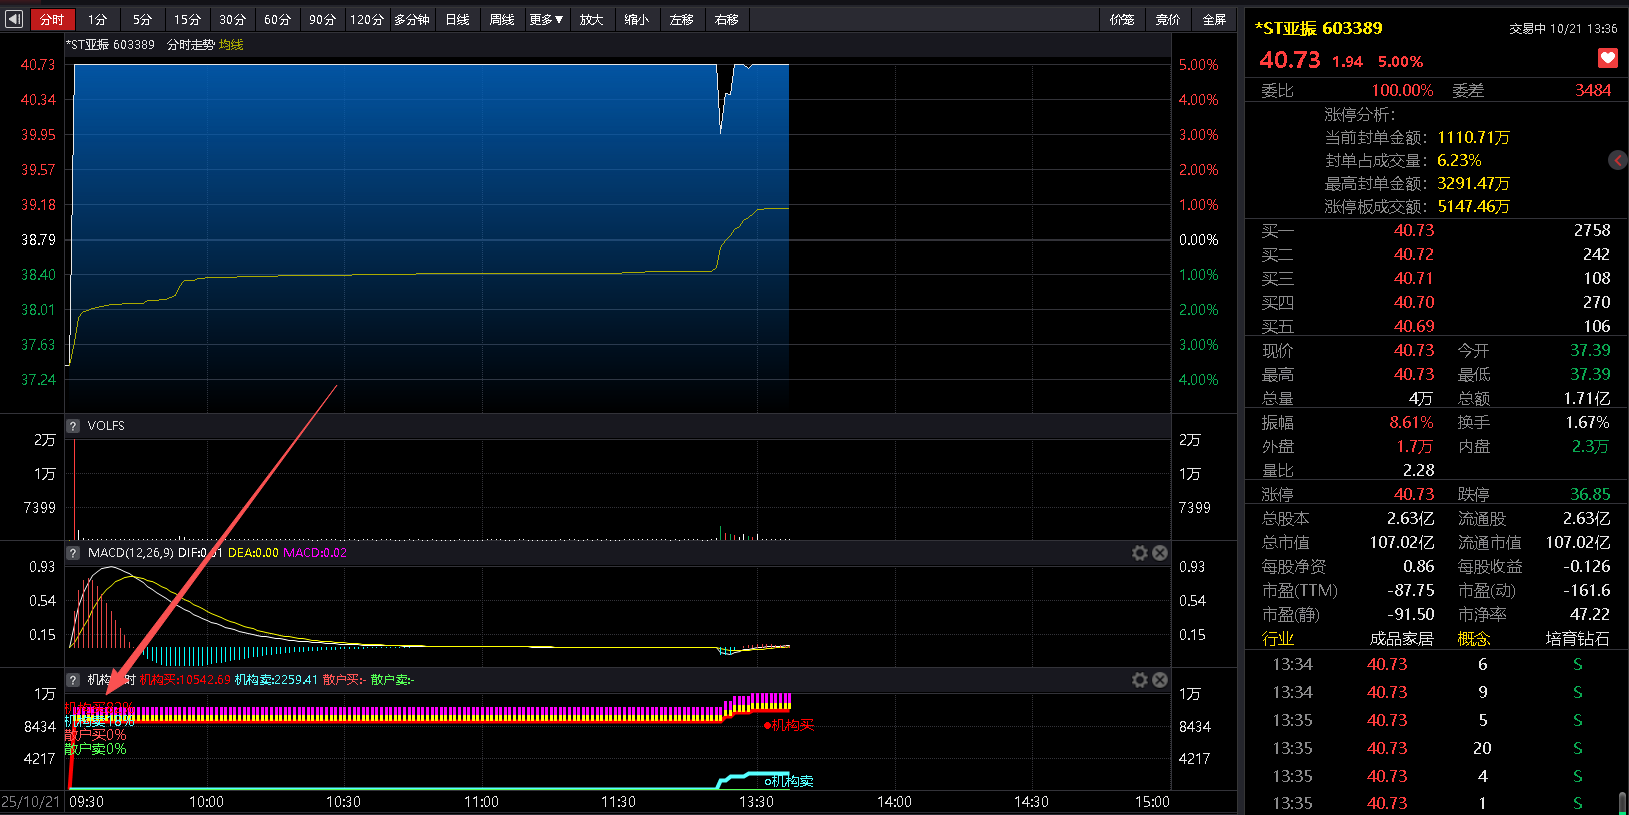Image resolution: width=1629 pixels, height=815 pixels.
Task: Select the 分时 intraday tab
Action: tap(51, 19)
